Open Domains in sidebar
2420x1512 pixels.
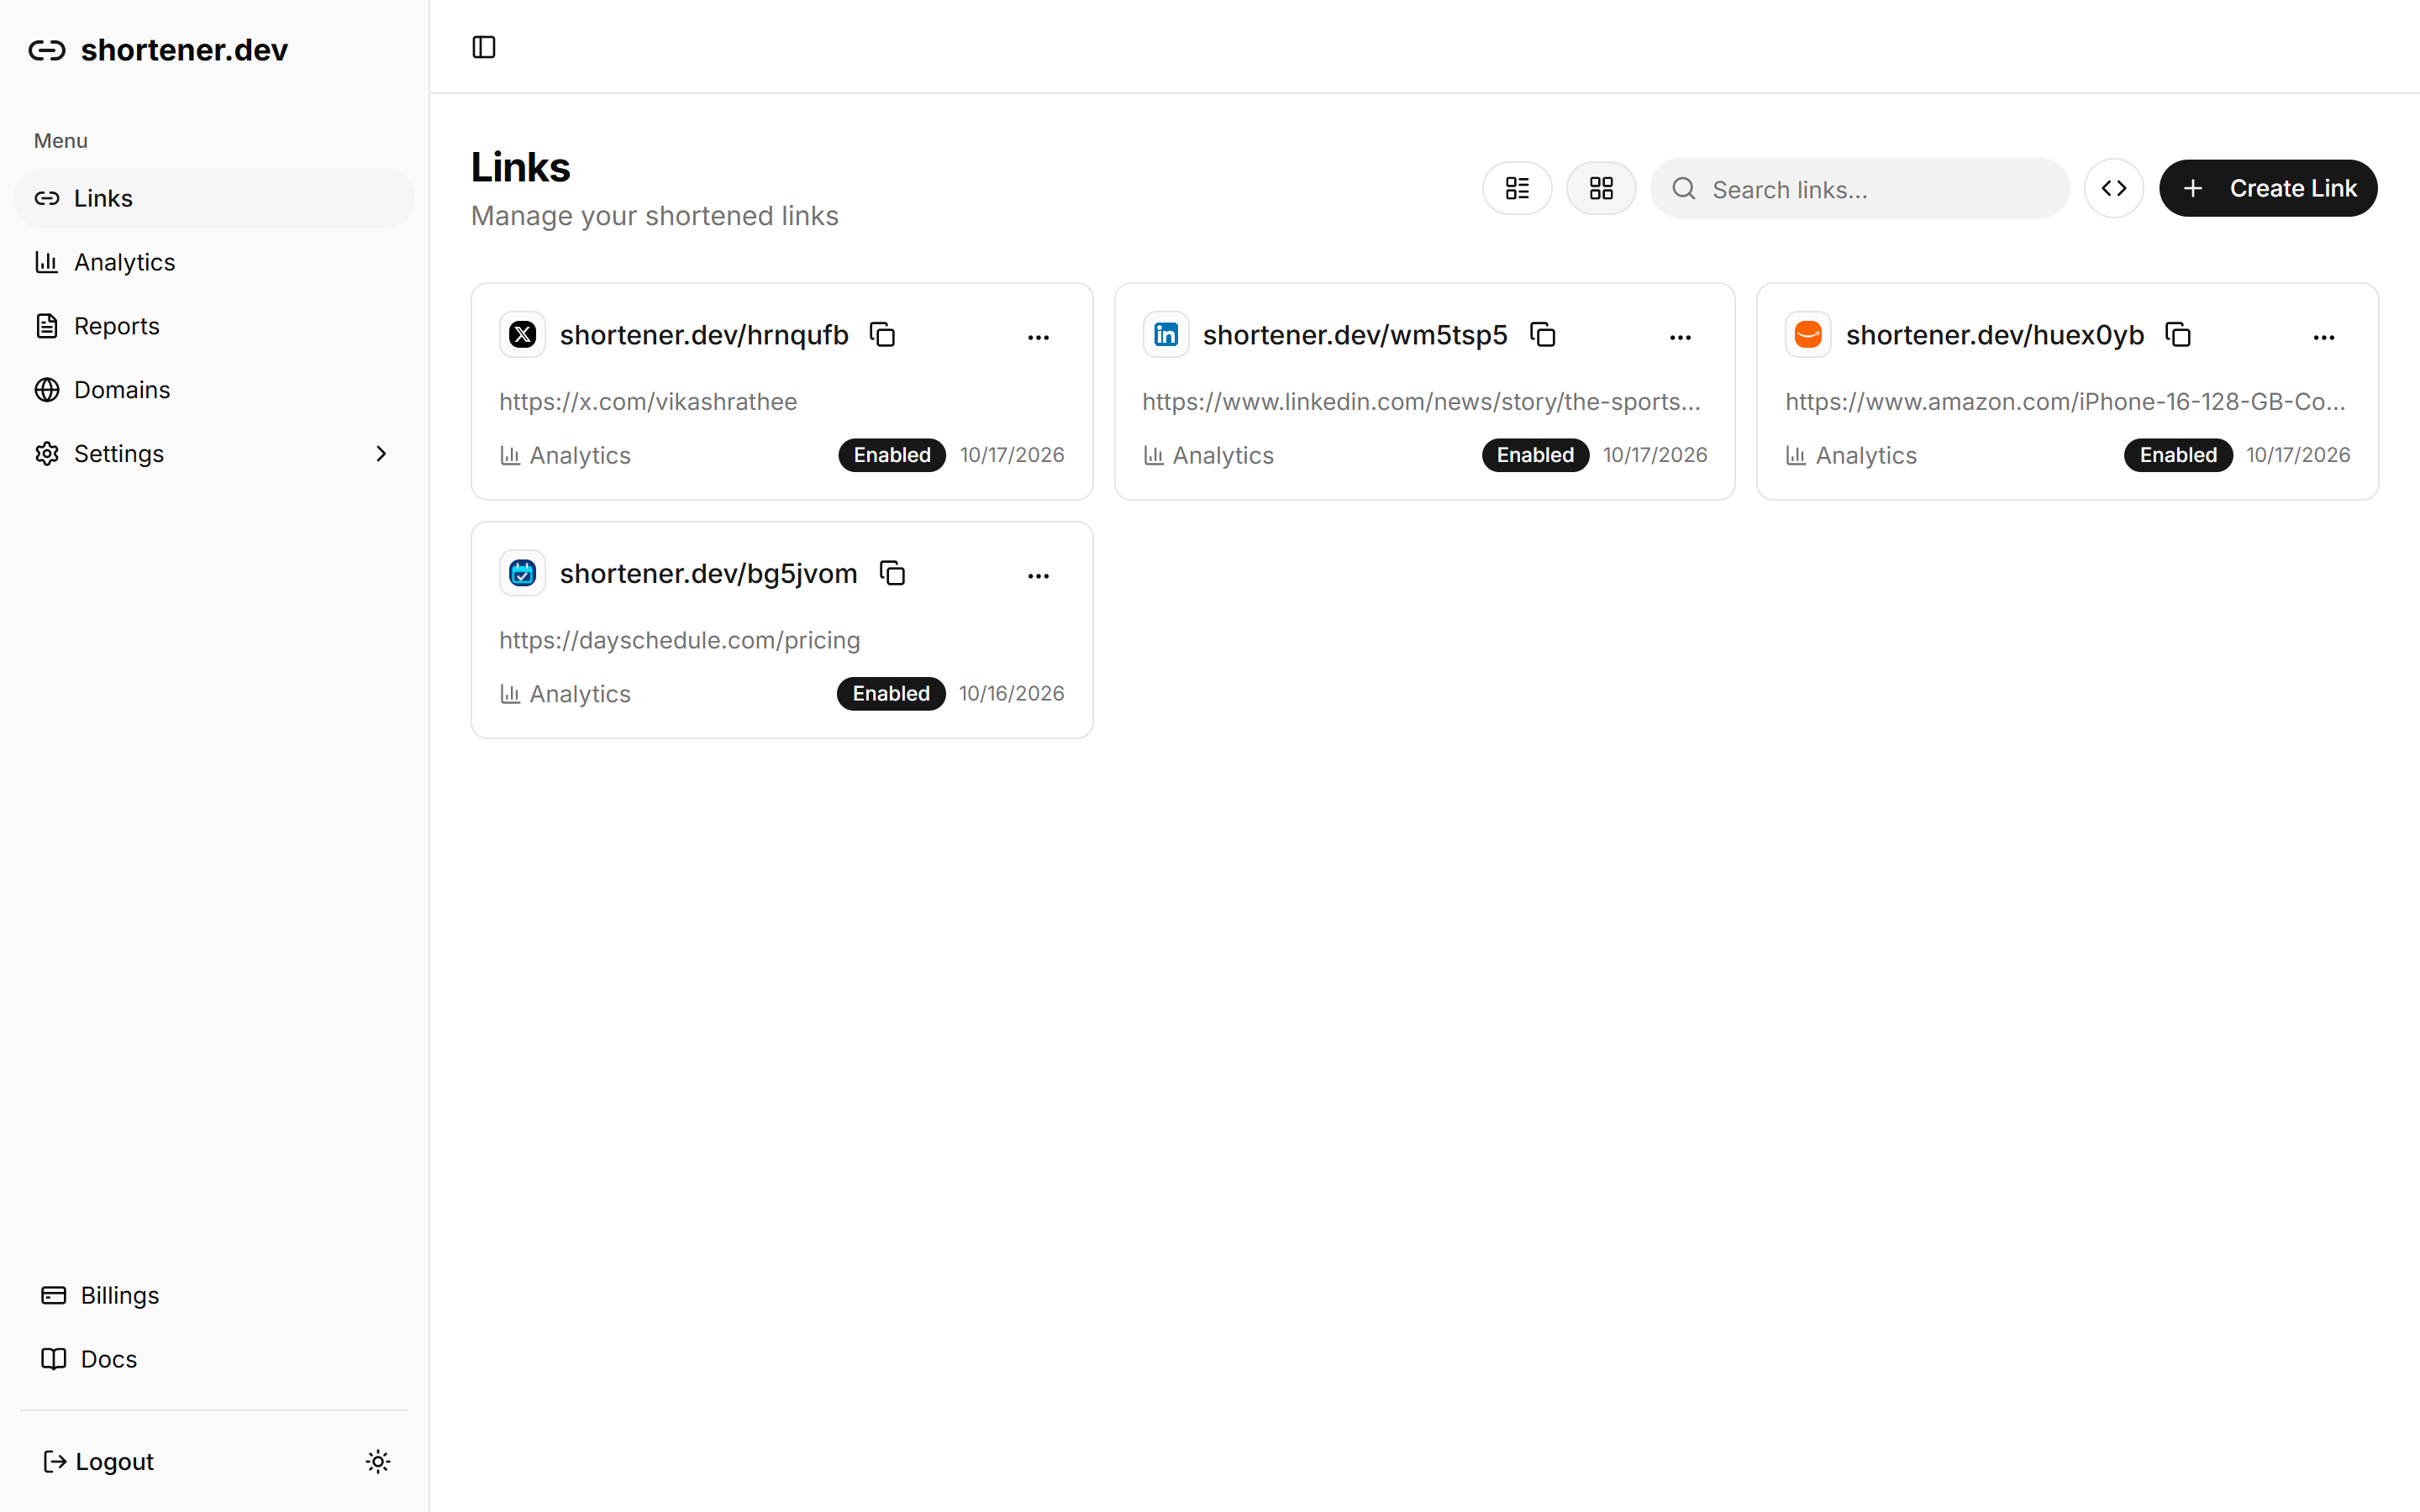(214, 390)
